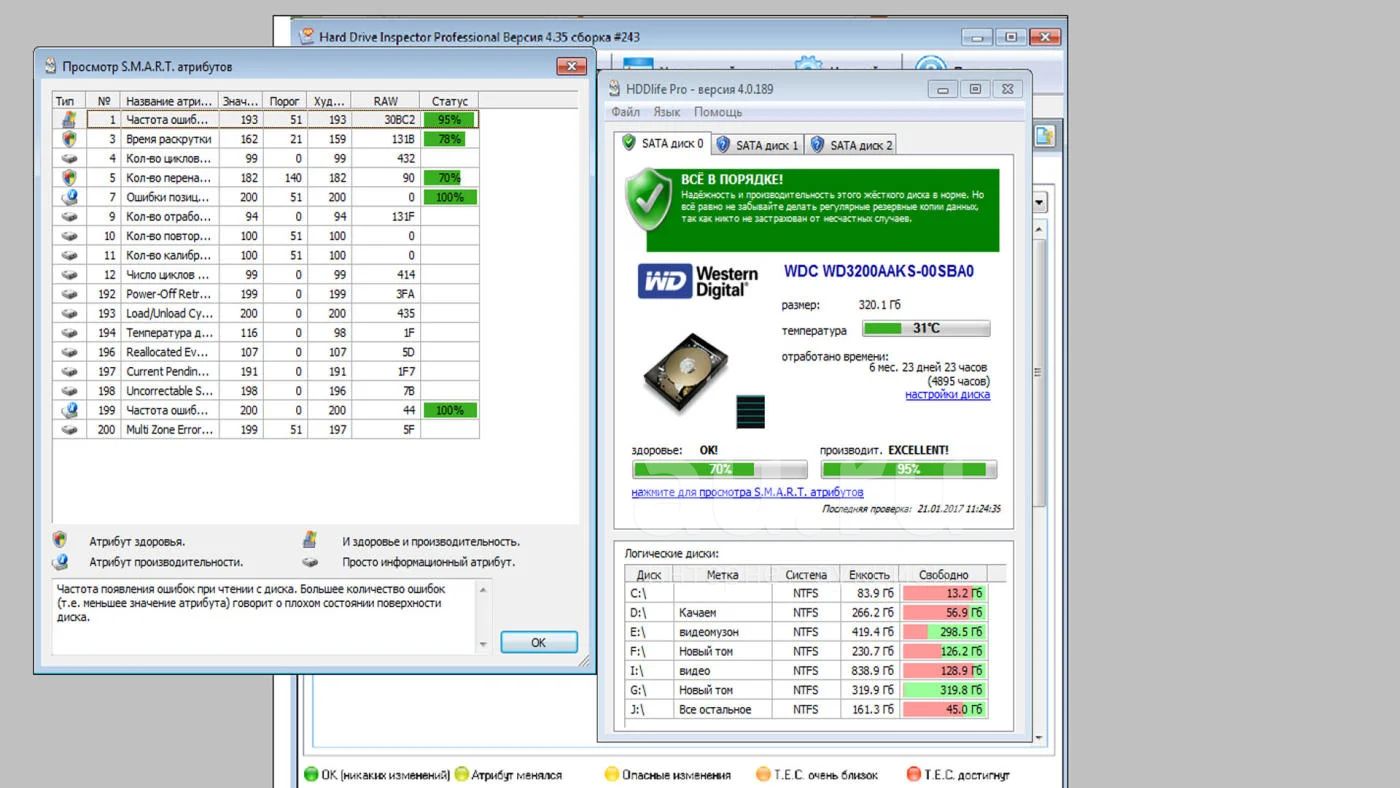
Task: Select attribute row 3 Время раскрутки
Action: tap(266, 139)
